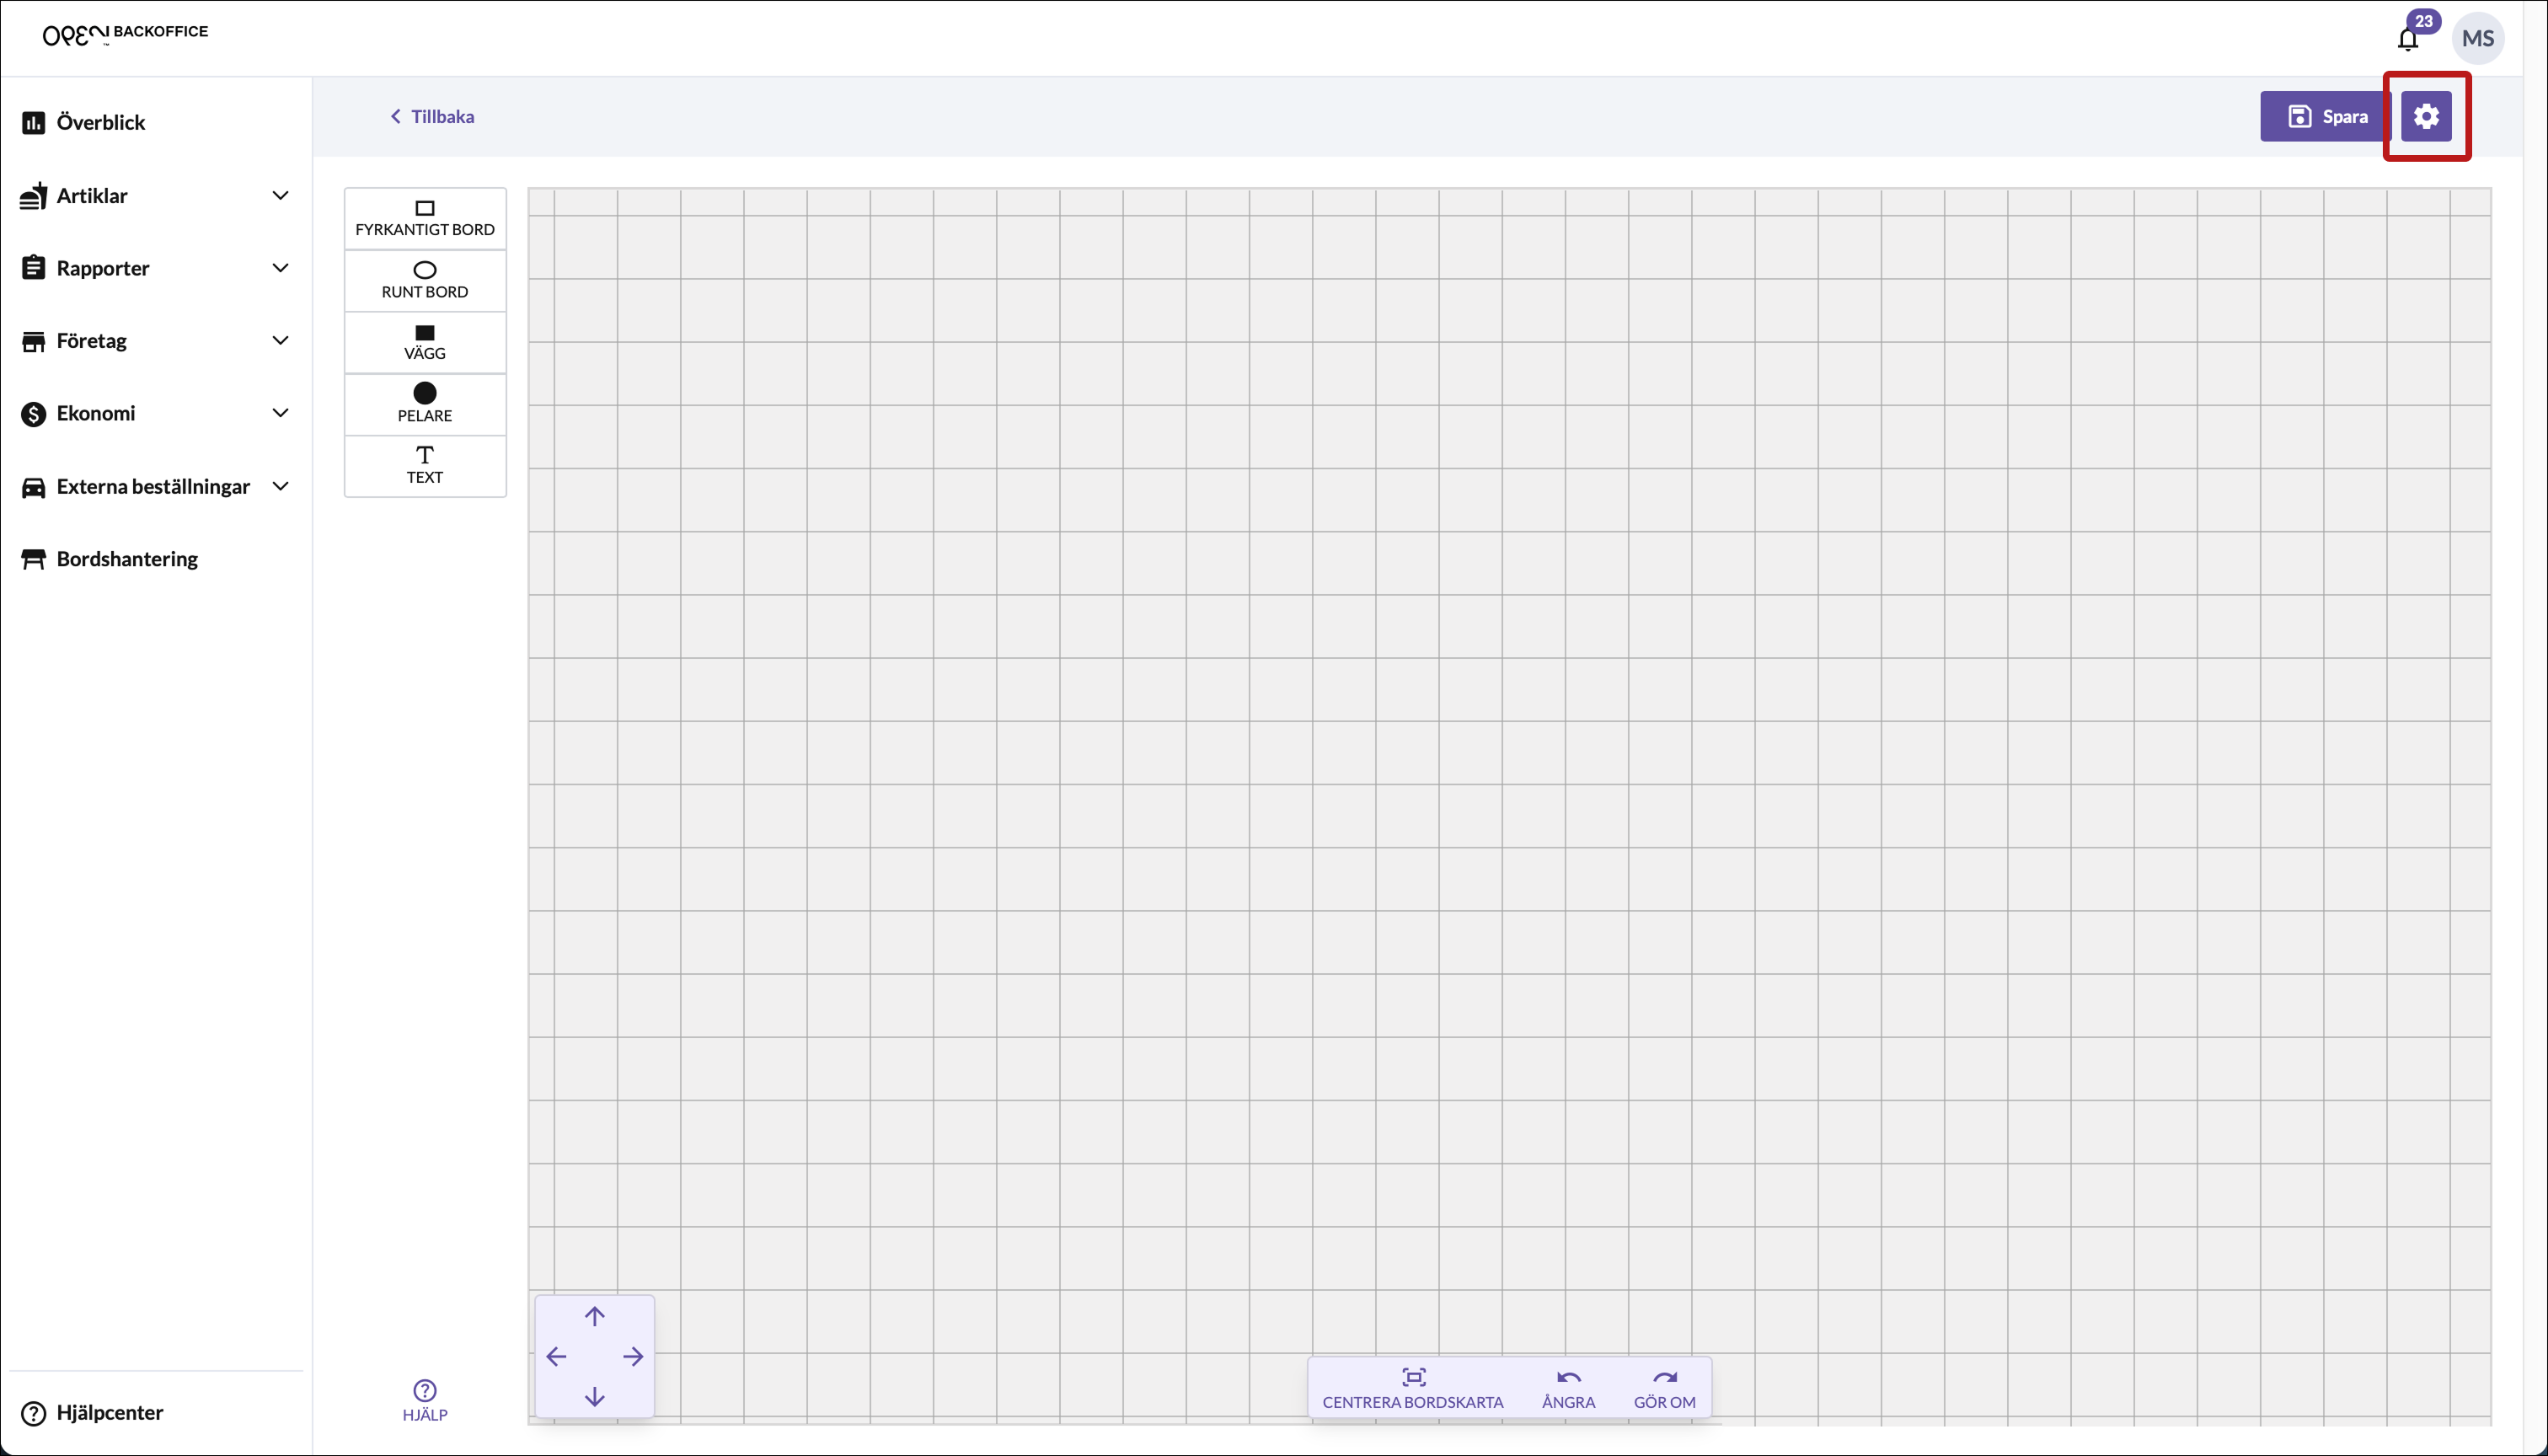The height and width of the screenshot is (1456, 2548).
Task: Expand the Företag chevron
Action: [281, 340]
